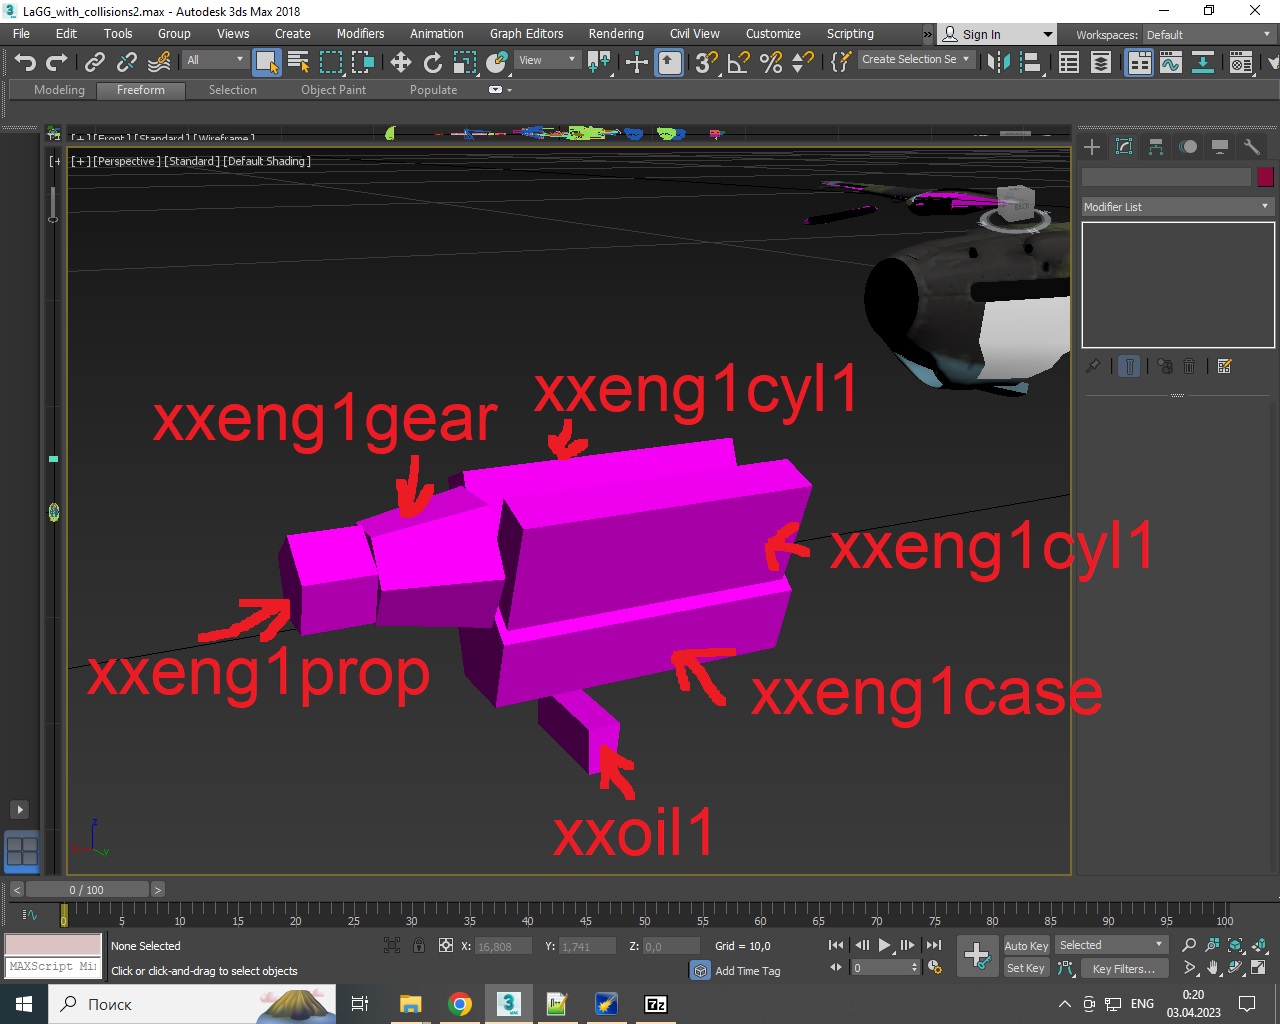1280x1024 pixels.
Task: Open the key filter Selected dropdown
Action: click(x=1111, y=945)
